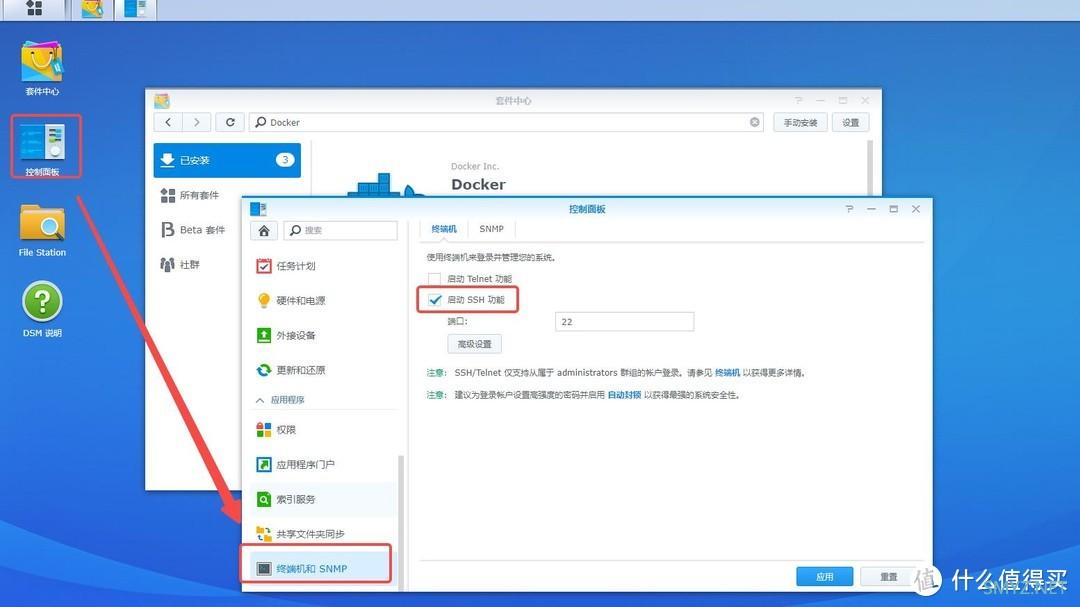The height and width of the screenshot is (607, 1080).
Task: Go forward in Package Center window
Action: [x=196, y=122]
